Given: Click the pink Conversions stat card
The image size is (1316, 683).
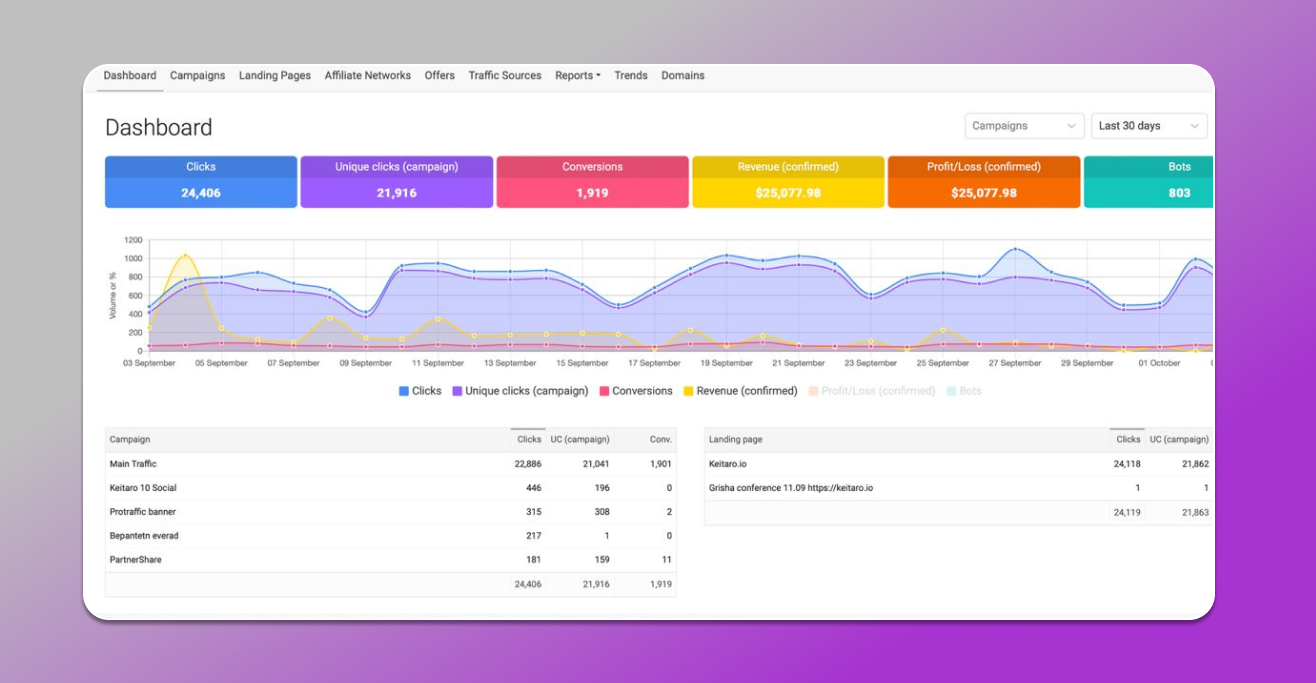Looking at the screenshot, I should (x=592, y=182).
